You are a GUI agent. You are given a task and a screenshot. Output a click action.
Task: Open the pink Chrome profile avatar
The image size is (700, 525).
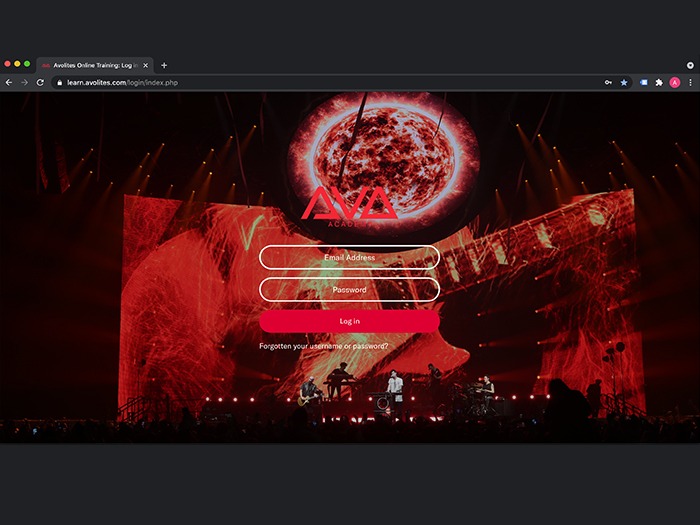[675, 82]
